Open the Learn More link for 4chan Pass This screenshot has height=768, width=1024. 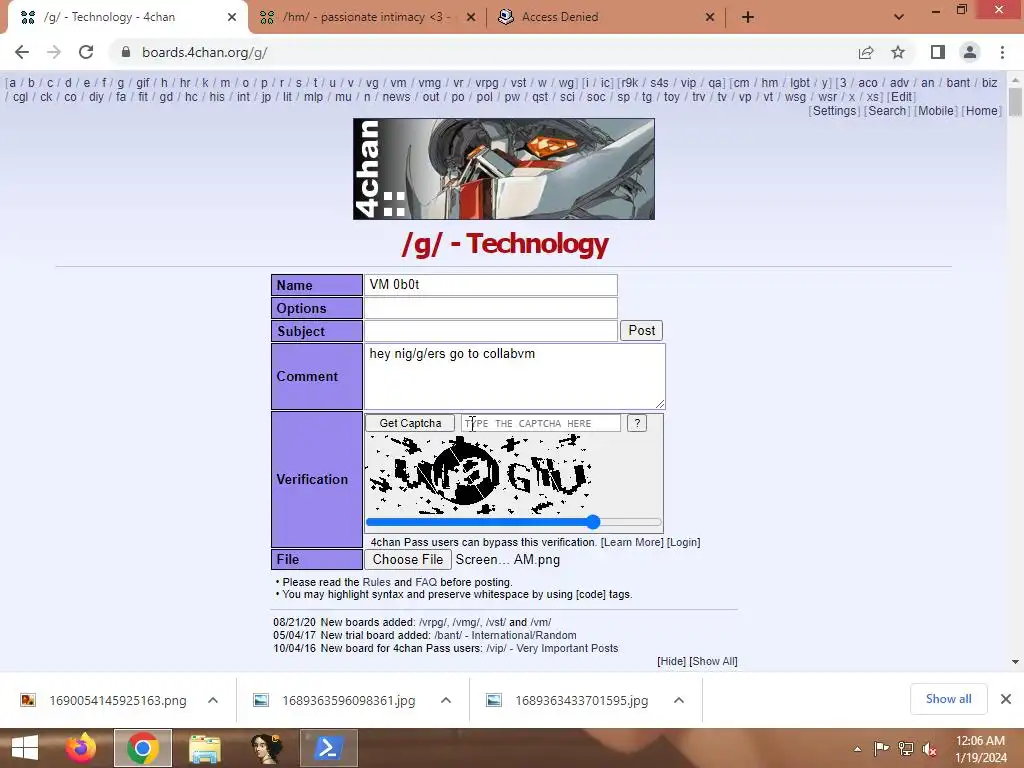632,542
